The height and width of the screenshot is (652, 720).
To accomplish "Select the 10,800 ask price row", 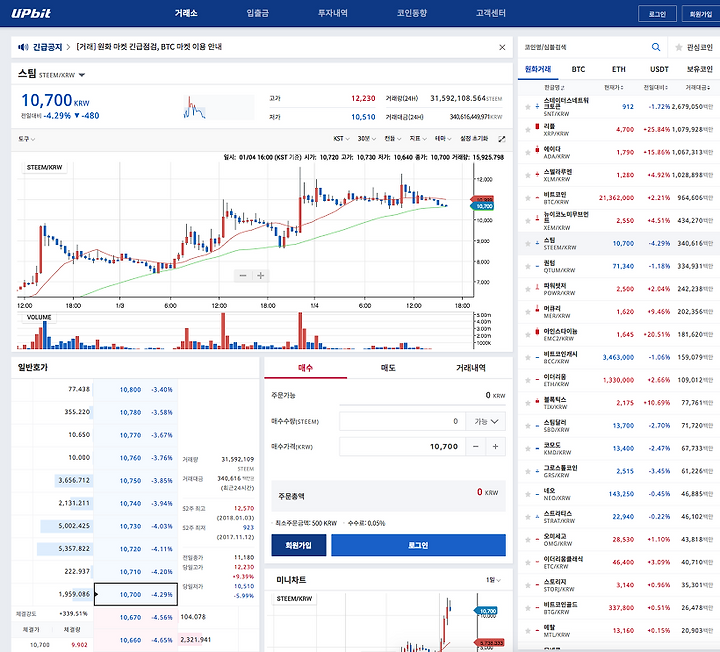I will click(135, 390).
